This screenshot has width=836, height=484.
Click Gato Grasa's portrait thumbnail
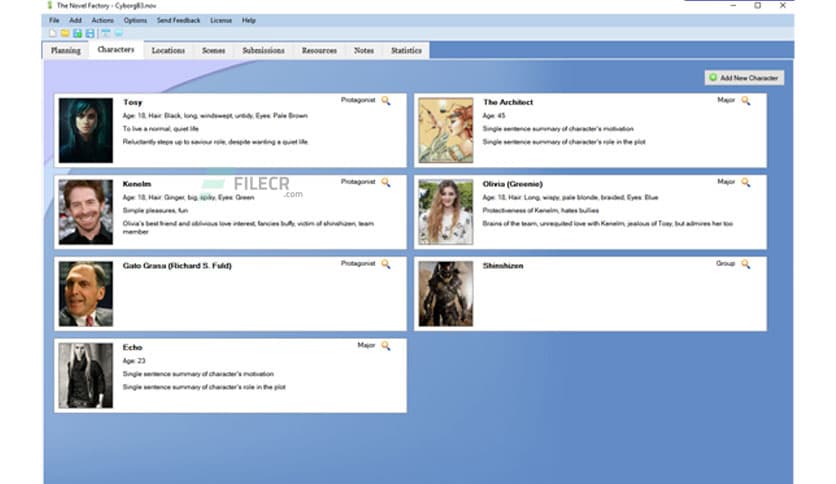click(86, 293)
